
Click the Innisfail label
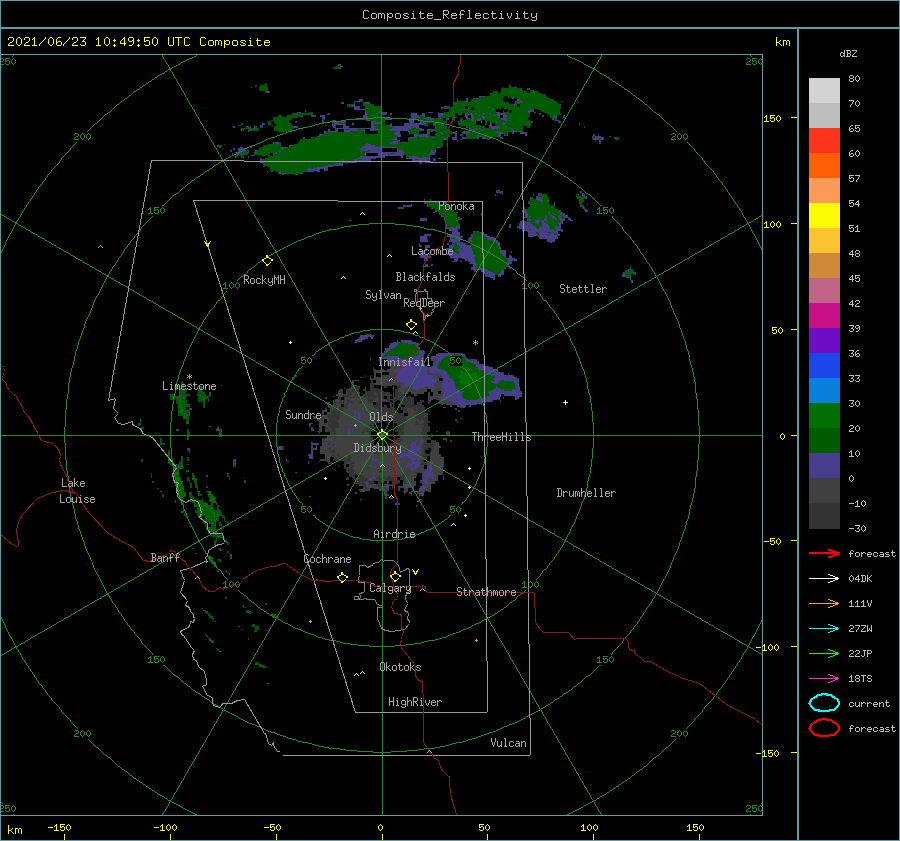[404, 362]
